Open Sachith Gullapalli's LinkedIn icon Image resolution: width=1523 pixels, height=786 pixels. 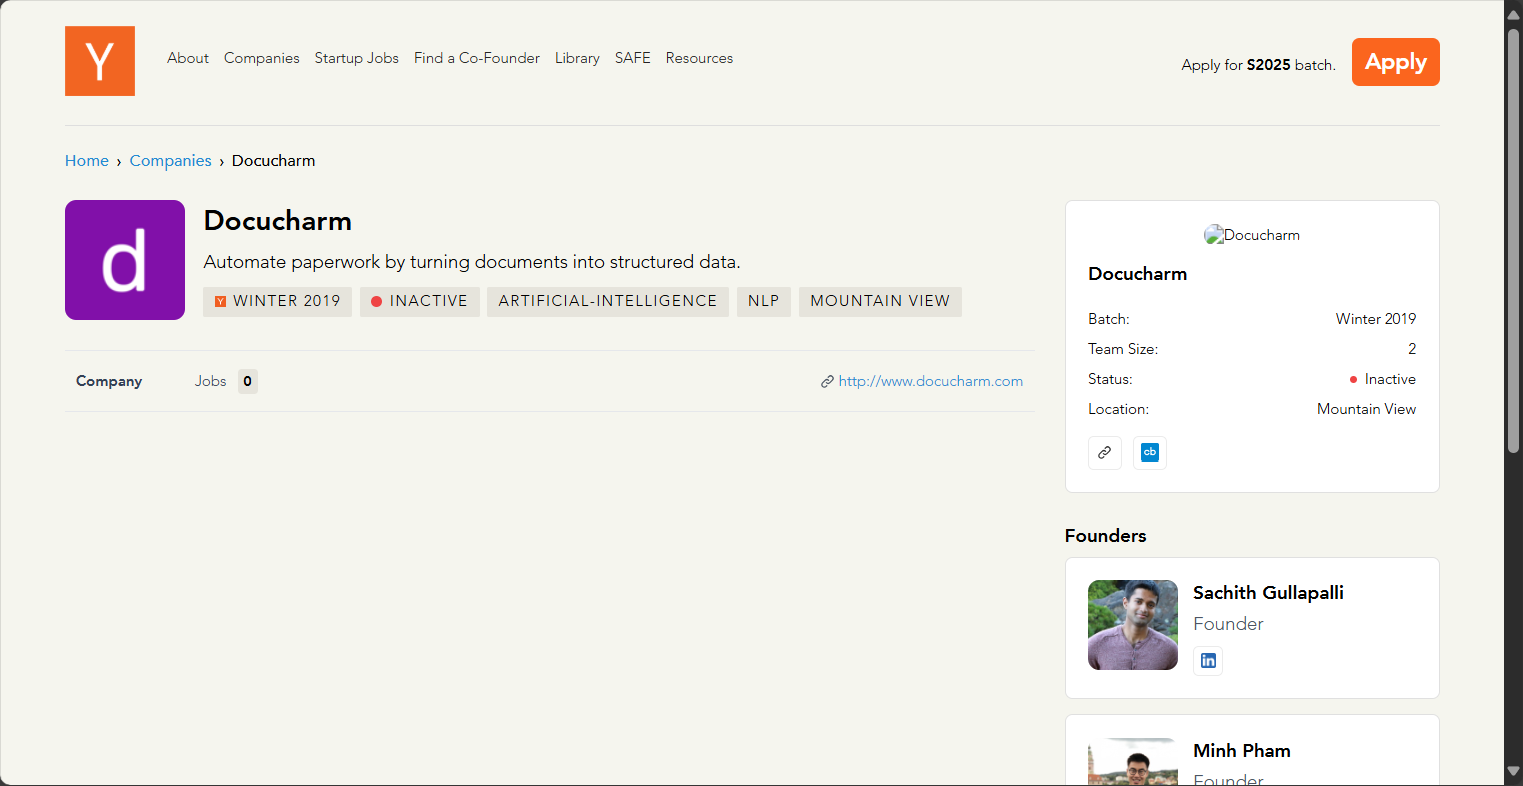coord(1208,660)
